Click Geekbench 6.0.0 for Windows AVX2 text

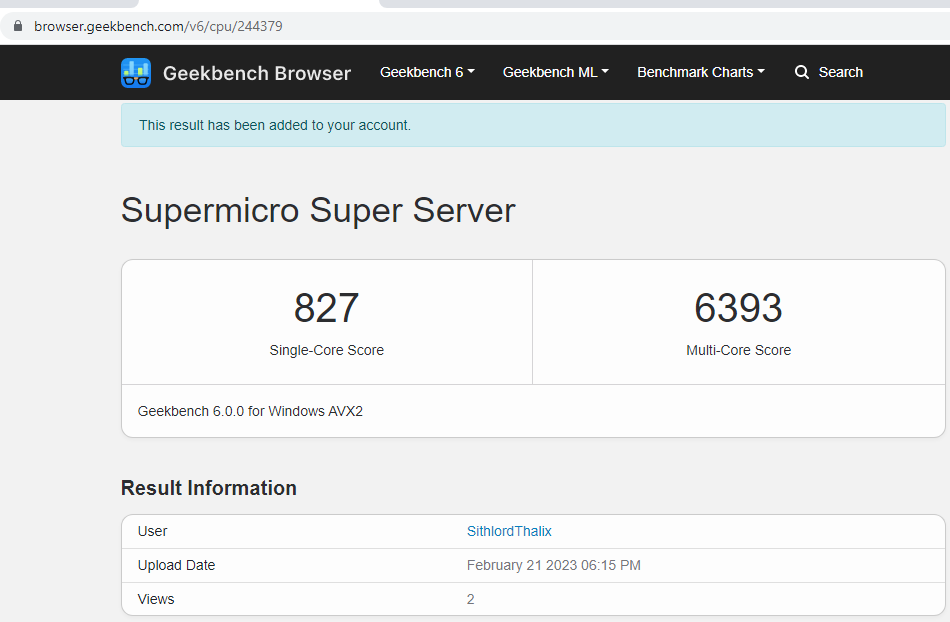point(250,411)
